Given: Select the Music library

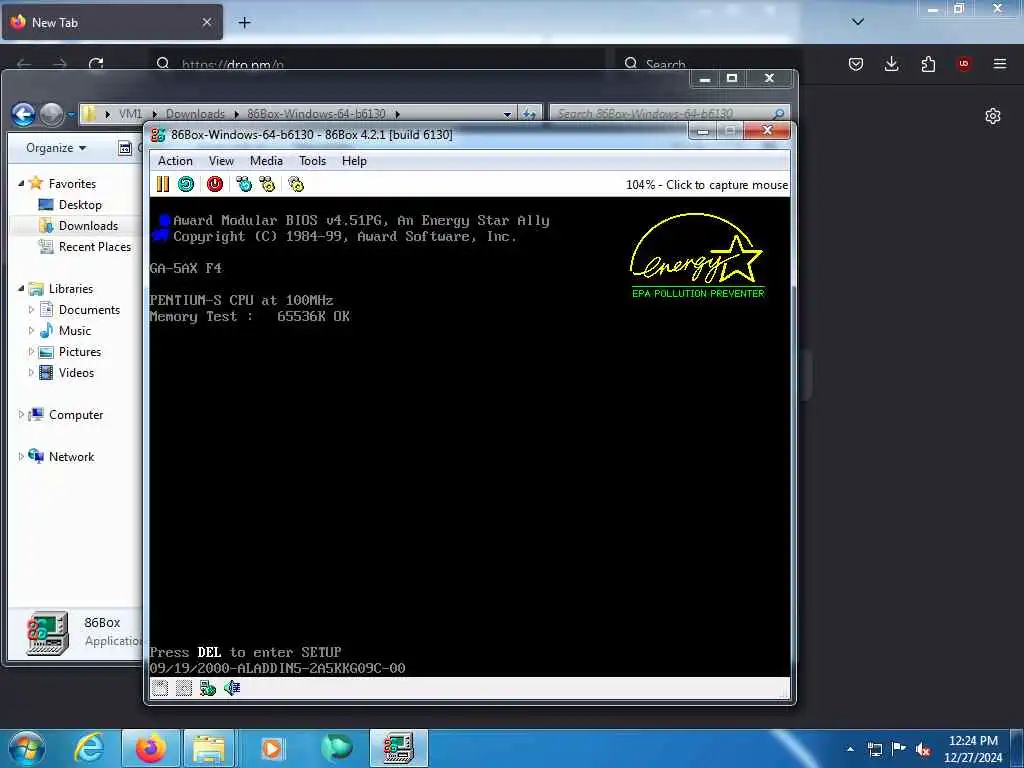Looking at the screenshot, I should (75, 330).
